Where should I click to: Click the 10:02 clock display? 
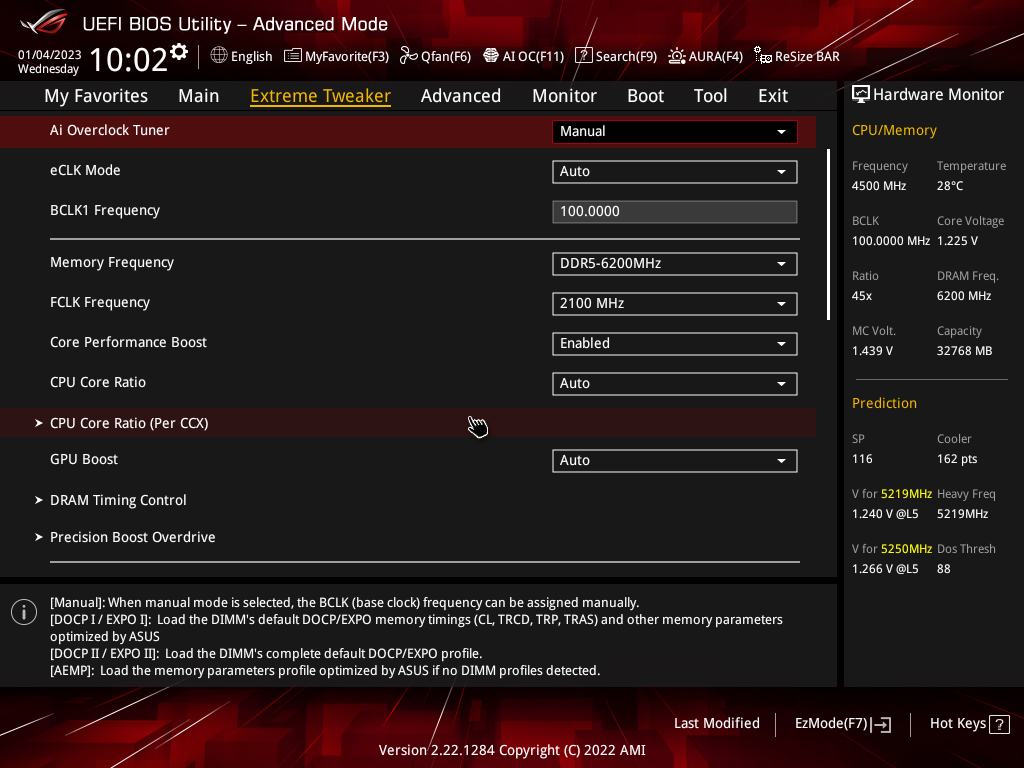click(x=129, y=59)
